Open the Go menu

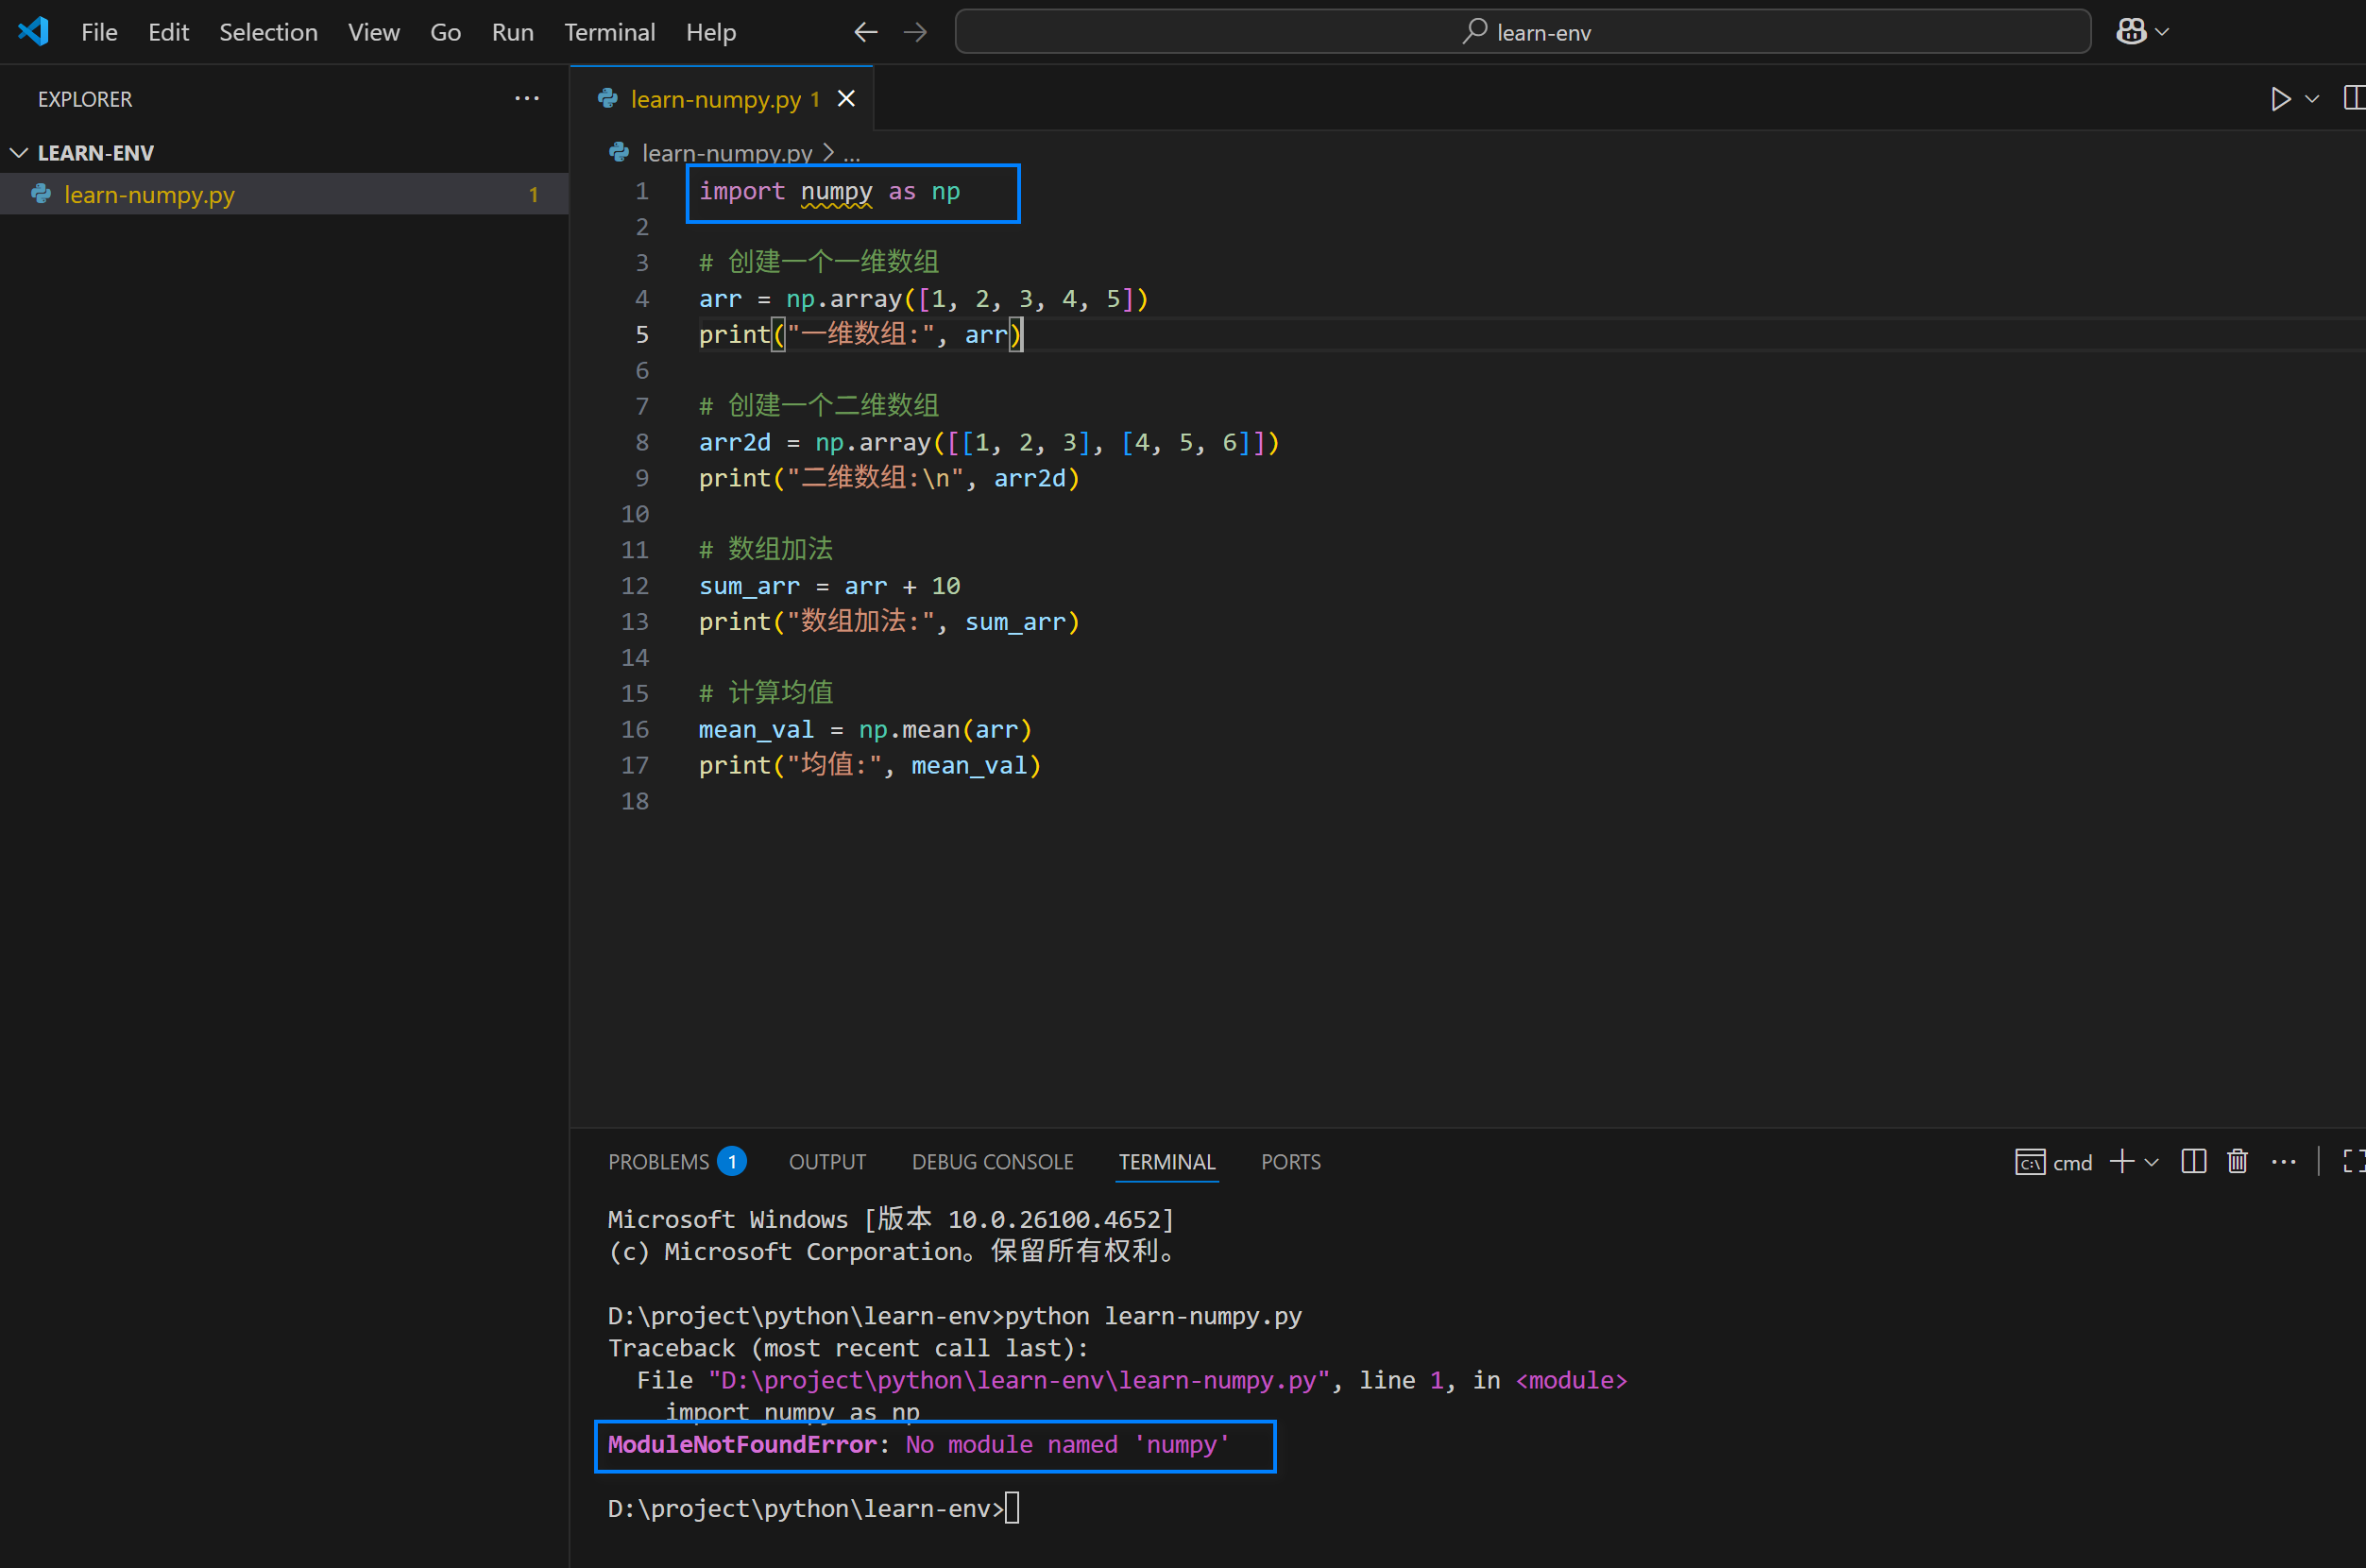[445, 32]
